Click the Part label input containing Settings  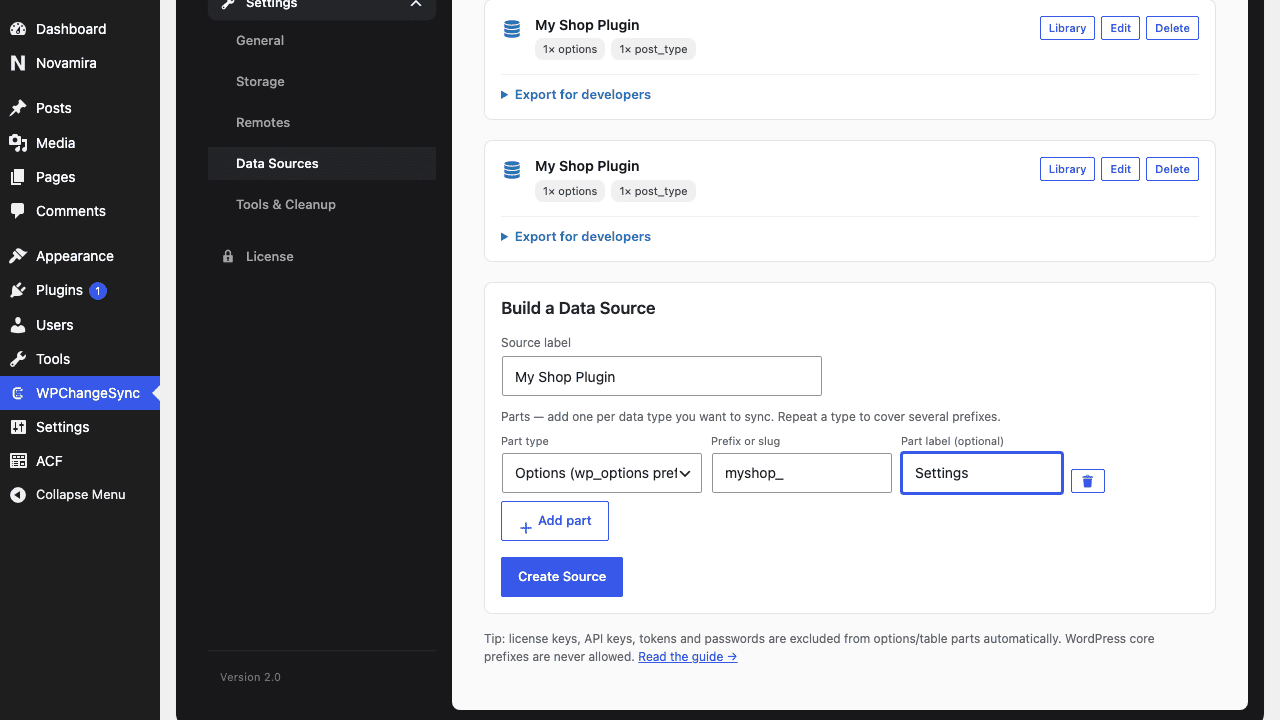982,473
